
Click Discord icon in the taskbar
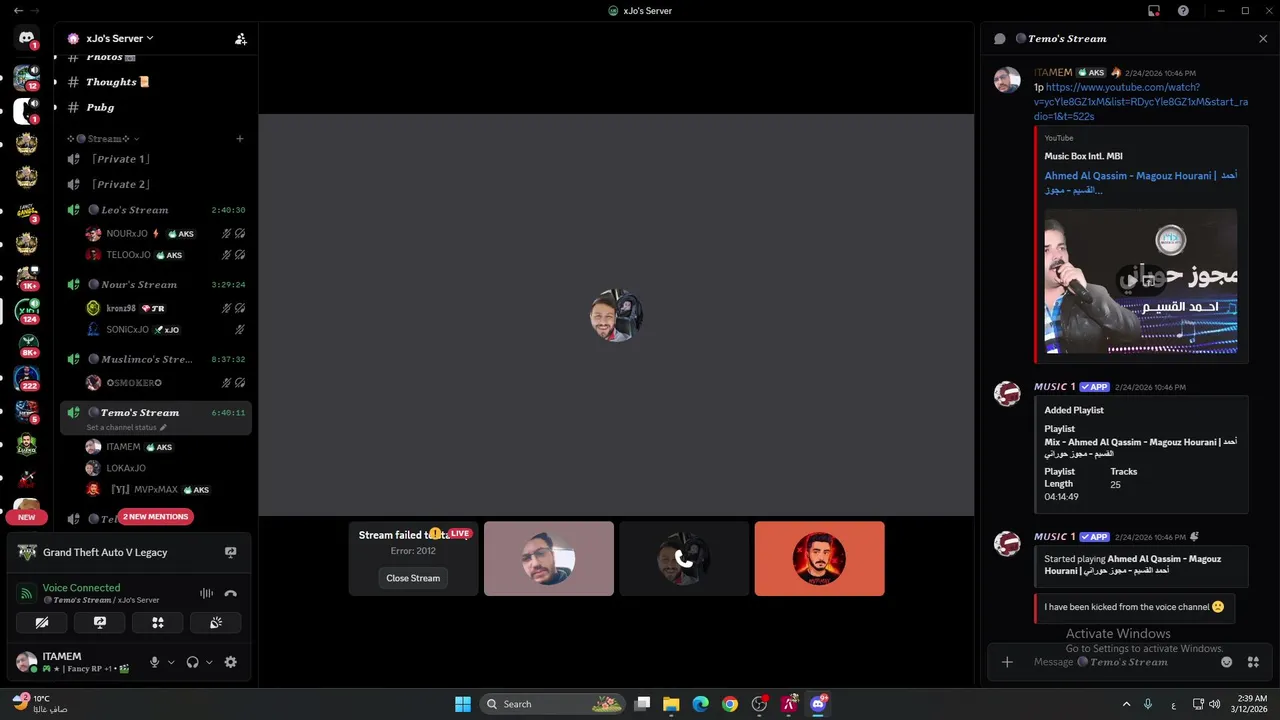[819, 704]
